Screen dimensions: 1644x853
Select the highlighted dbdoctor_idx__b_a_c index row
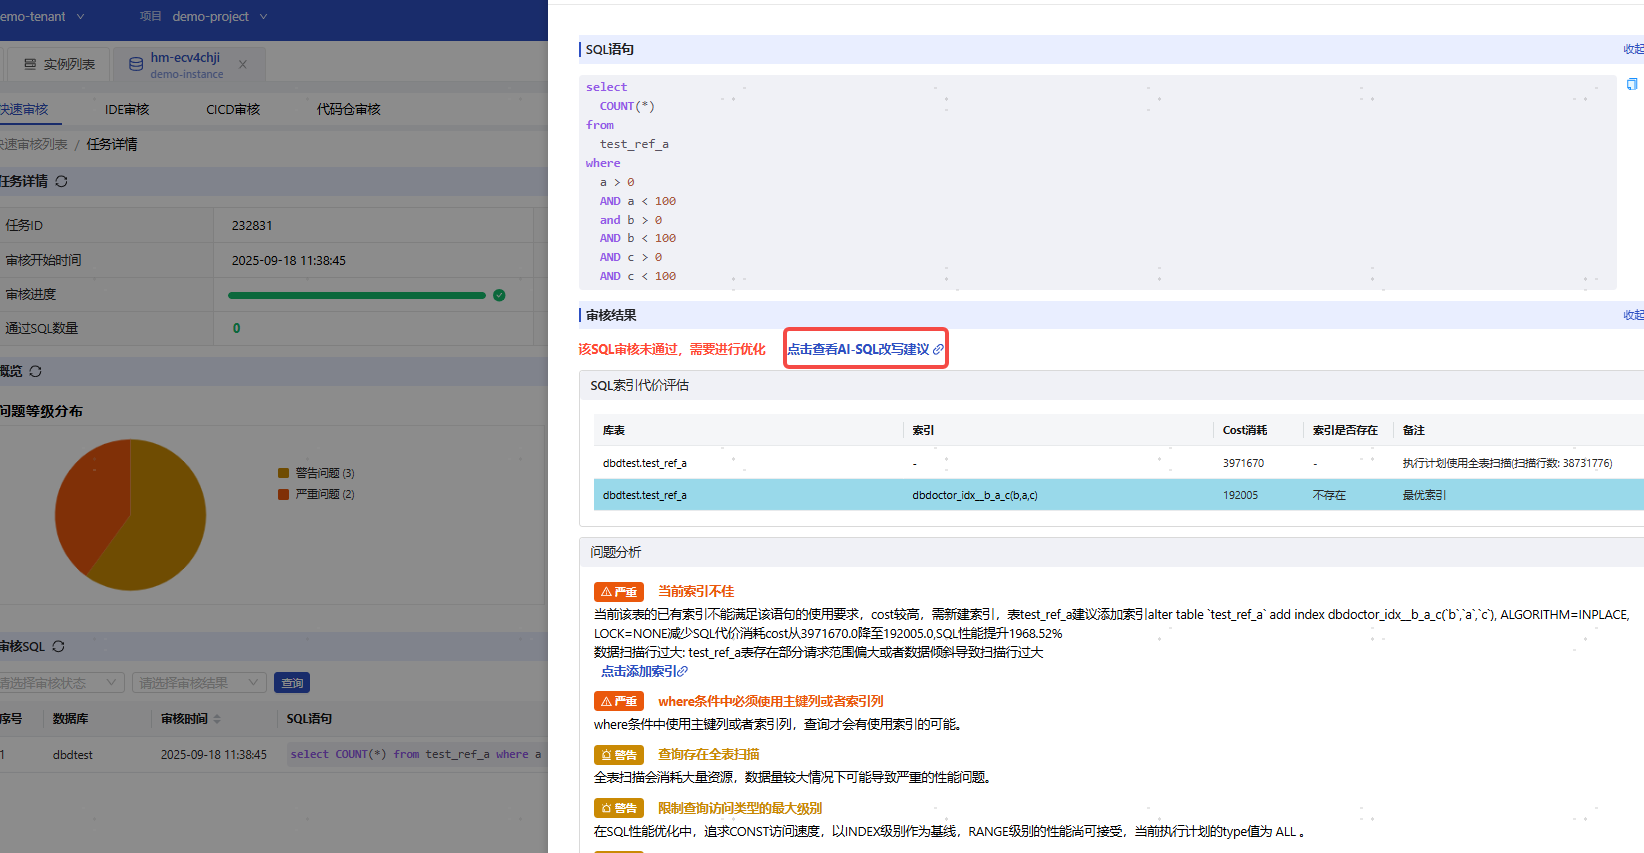point(974,495)
